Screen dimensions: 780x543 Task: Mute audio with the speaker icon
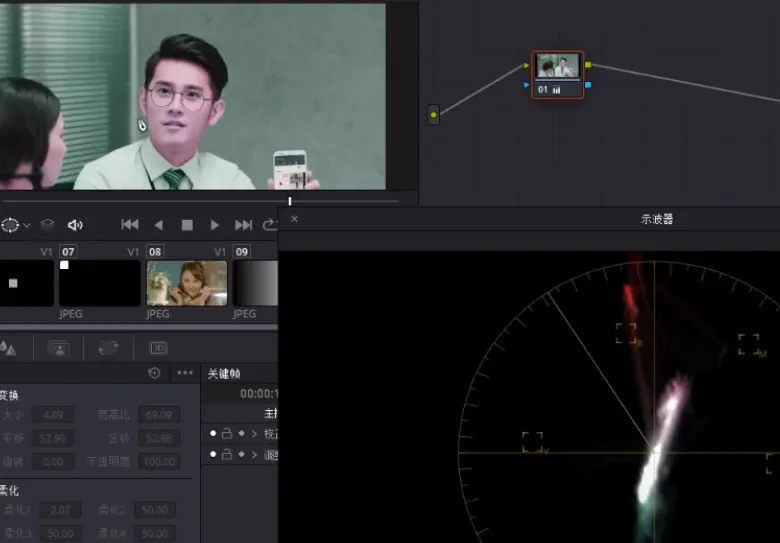click(x=75, y=225)
